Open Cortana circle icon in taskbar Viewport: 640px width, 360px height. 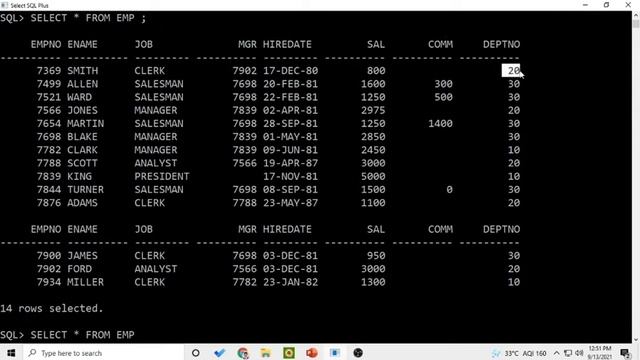[196, 353]
